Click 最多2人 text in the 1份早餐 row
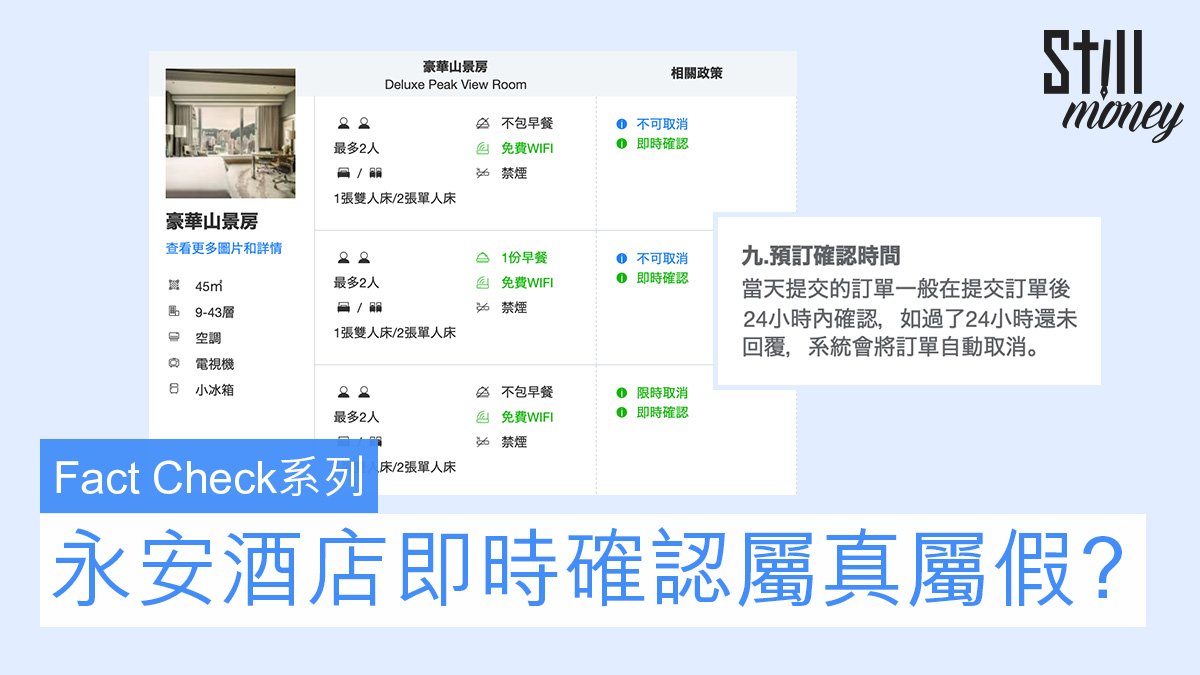The image size is (1200, 675). coord(356,282)
